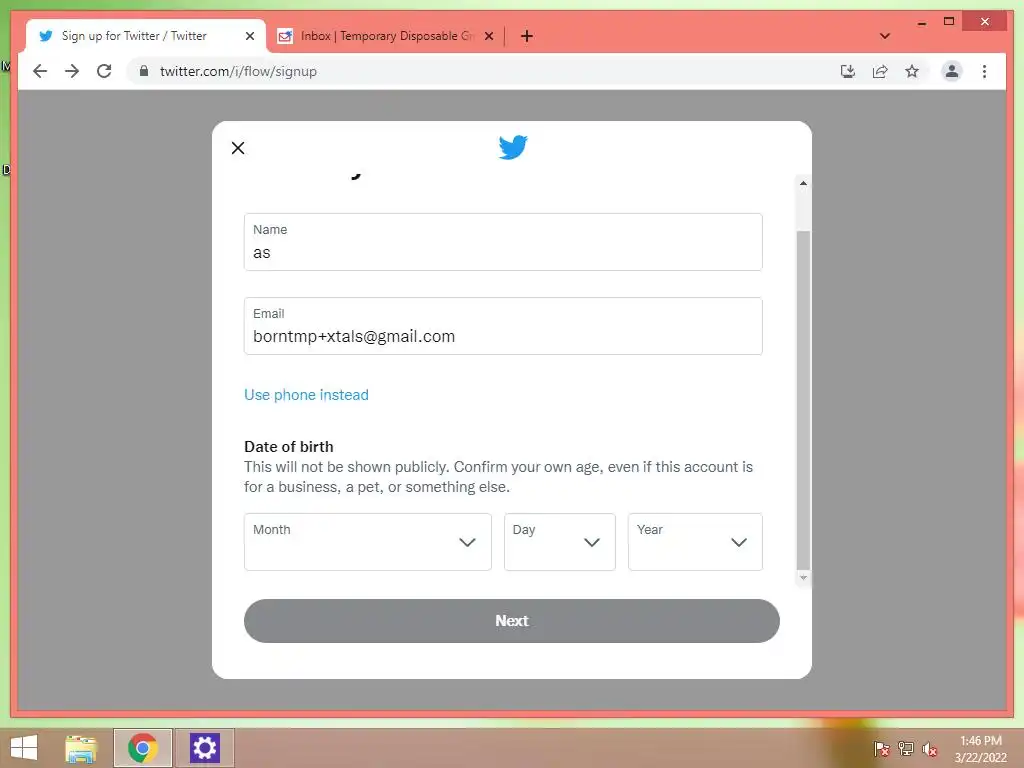Open the Windows Start button
This screenshot has width=1024, height=768.
(24, 748)
